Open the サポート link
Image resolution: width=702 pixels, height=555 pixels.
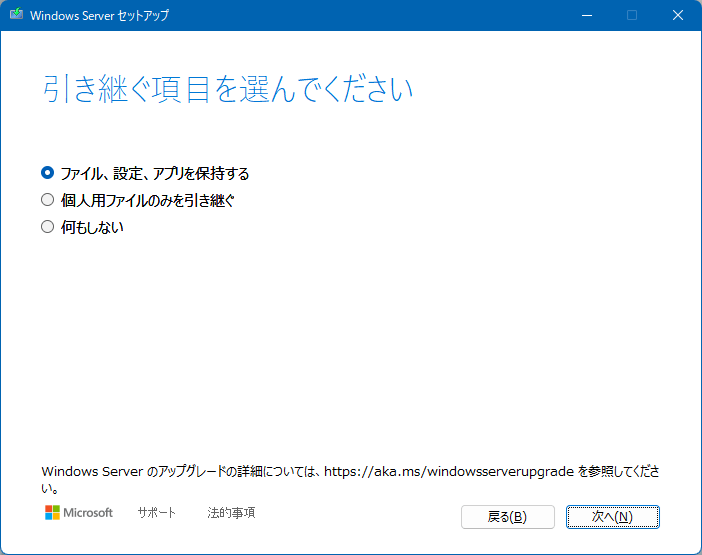[157, 512]
